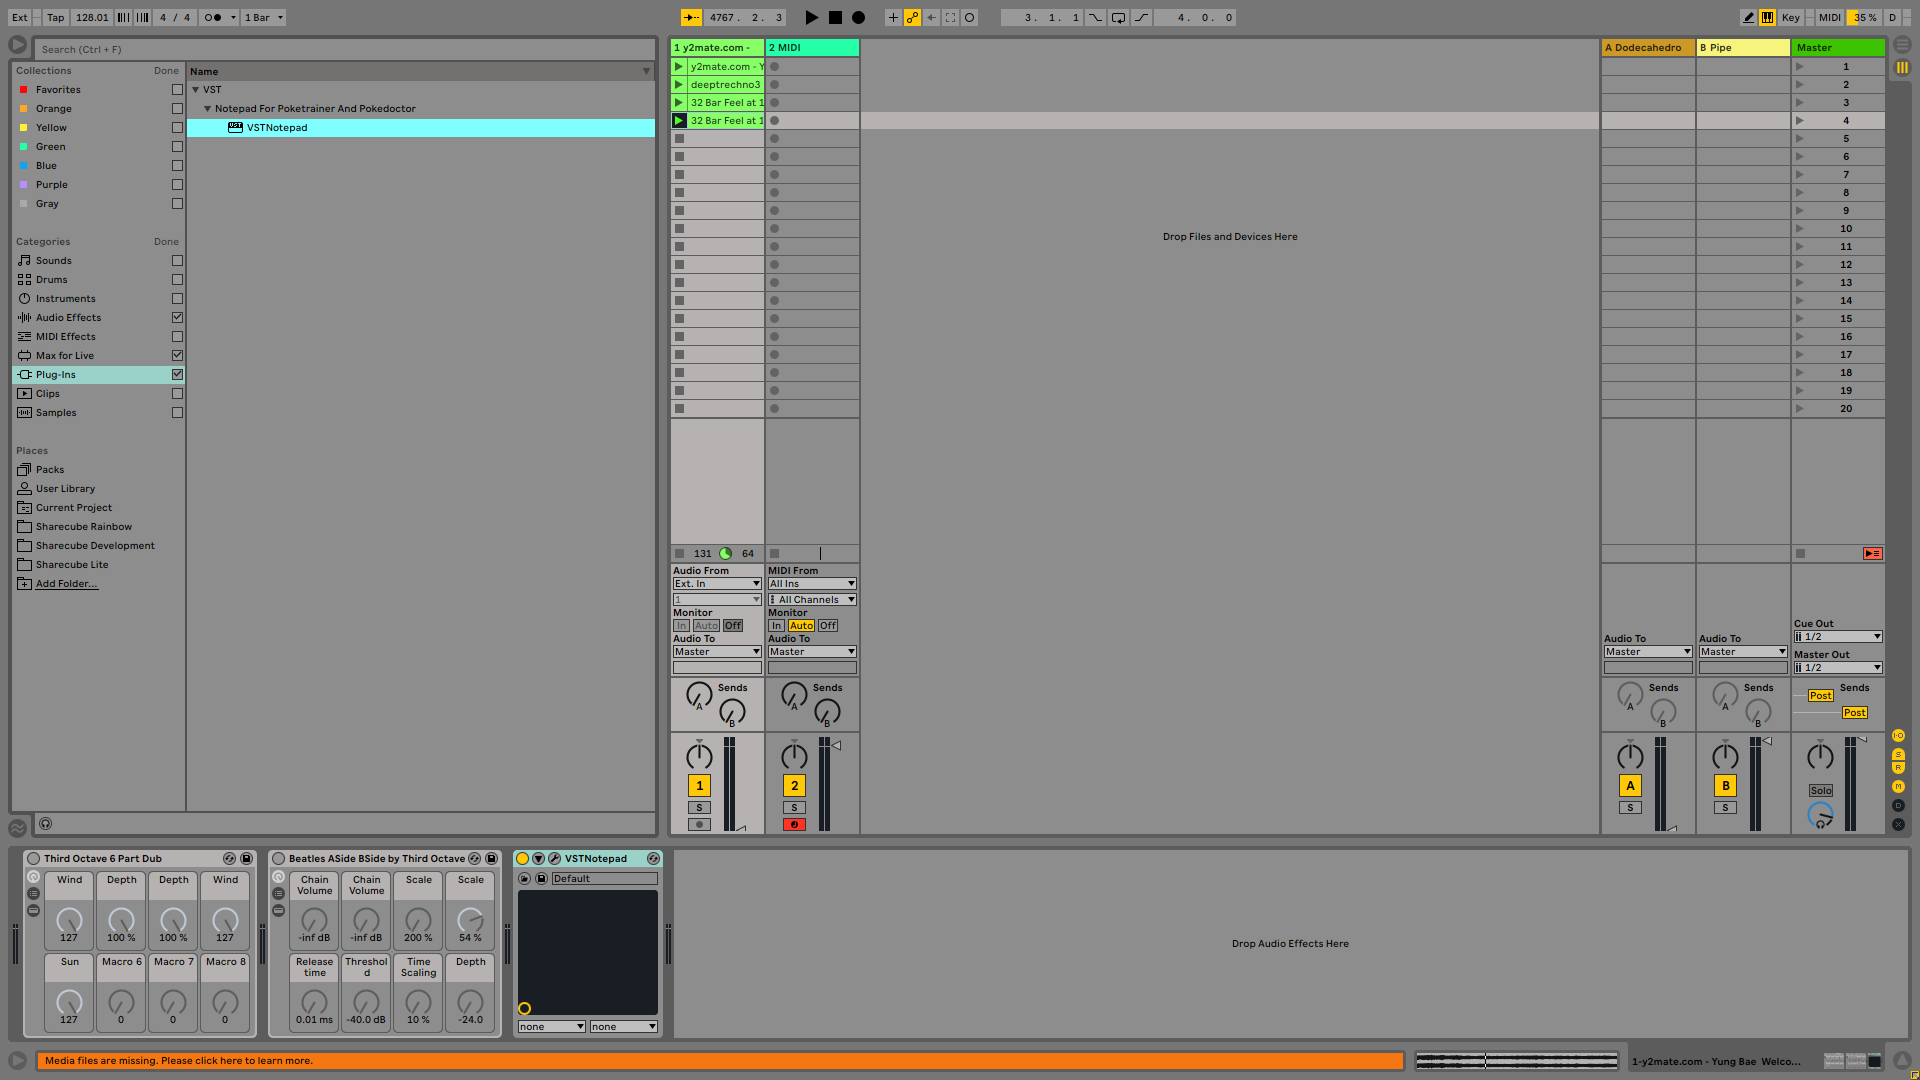Turn off the VSTNotepad device activator
This screenshot has height=1080, width=1920.
[522, 859]
